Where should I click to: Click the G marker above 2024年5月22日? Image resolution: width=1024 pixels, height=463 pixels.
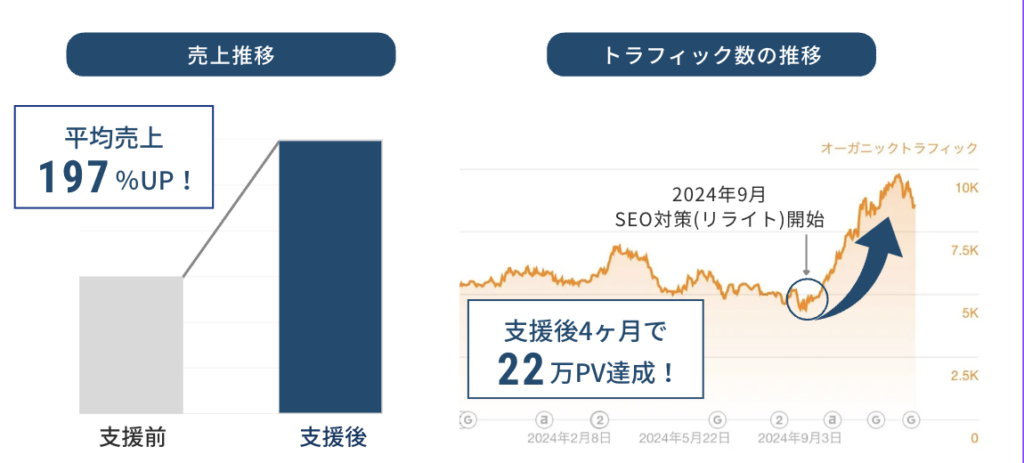[717, 418]
